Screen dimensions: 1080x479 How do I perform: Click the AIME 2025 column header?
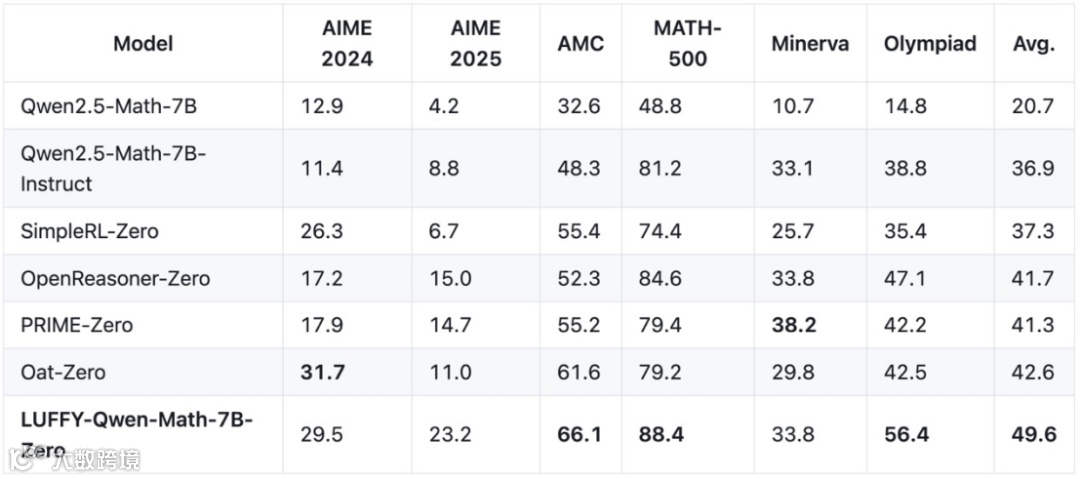click(x=475, y=43)
